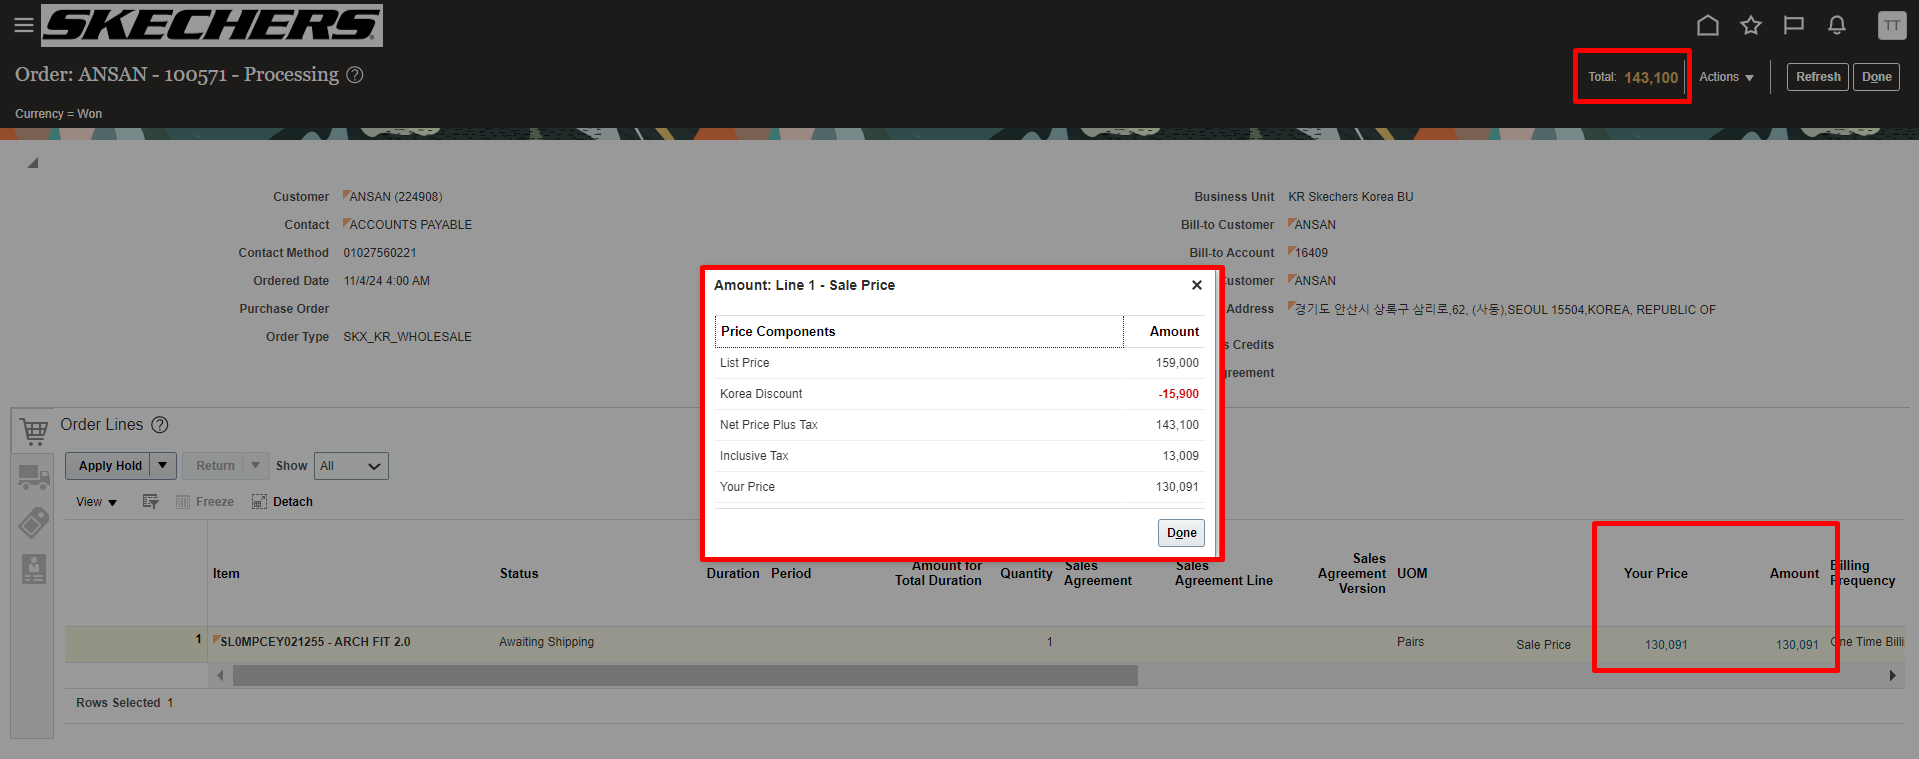
Task: Click the UOM column header
Action: click(1412, 574)
